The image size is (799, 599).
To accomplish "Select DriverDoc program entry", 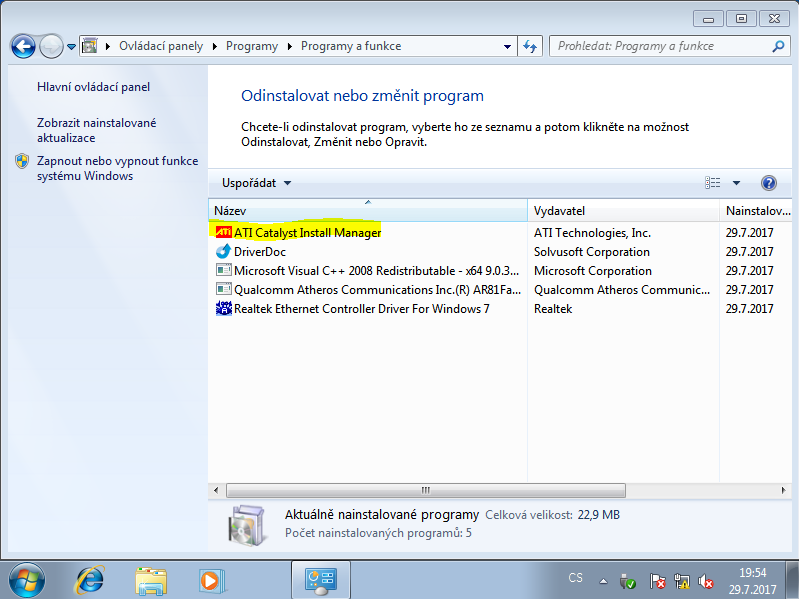I will (x=500, y=252).
